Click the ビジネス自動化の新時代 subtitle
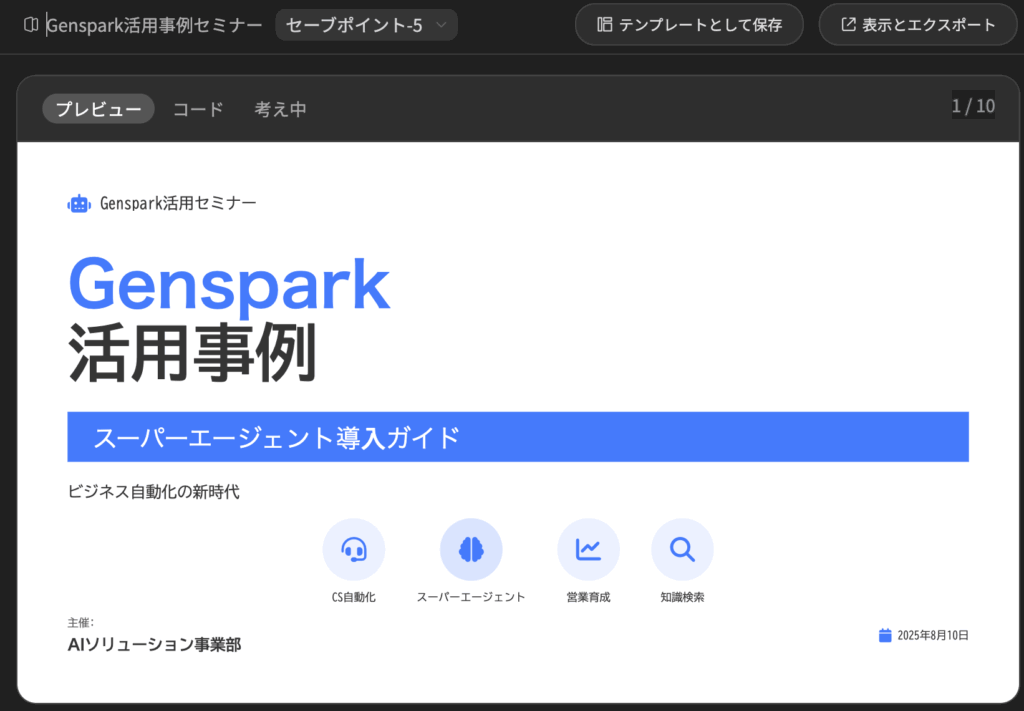1024x711 pixels. coord(153,492)
